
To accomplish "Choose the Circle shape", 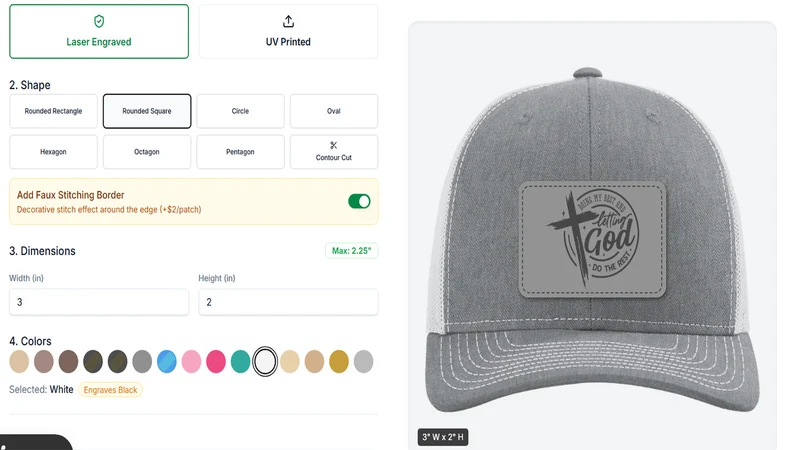I will pos(240,111).
